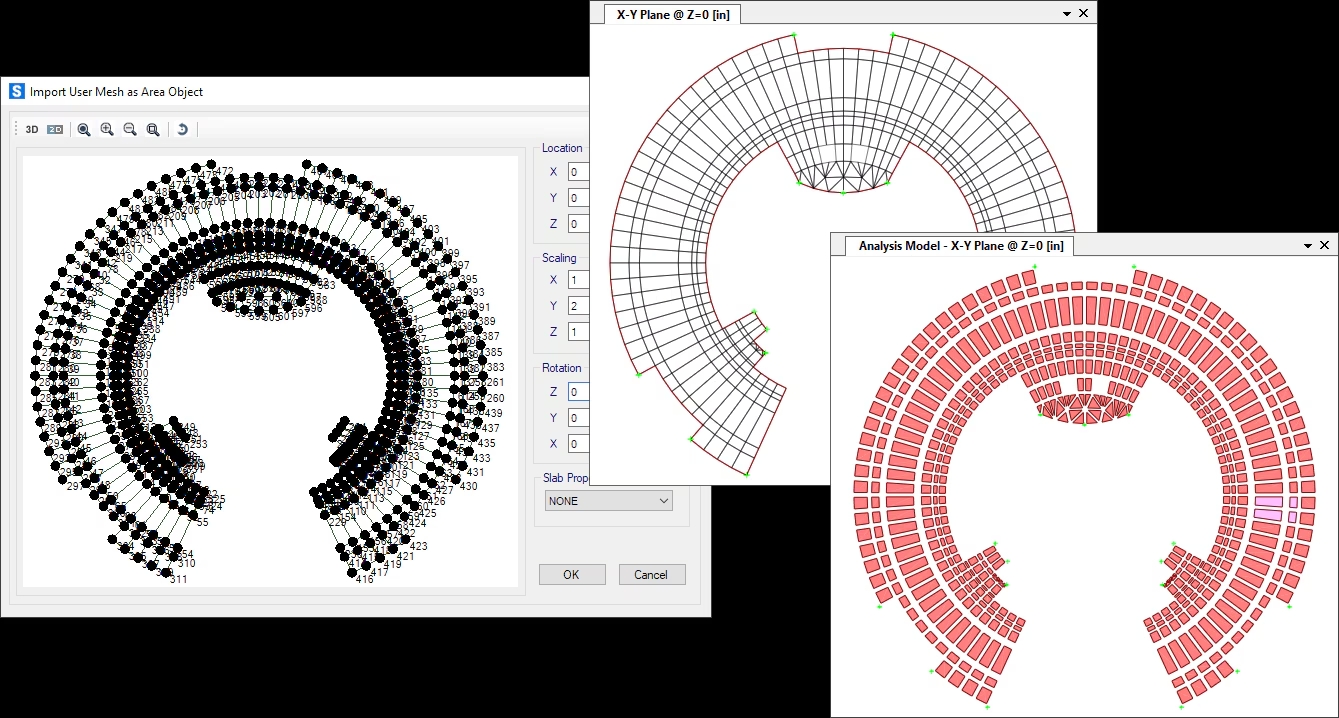The image size is (1339, 718).
Task: Open X-Y Plane window dropdown arrow
Action: [1067, 13]
